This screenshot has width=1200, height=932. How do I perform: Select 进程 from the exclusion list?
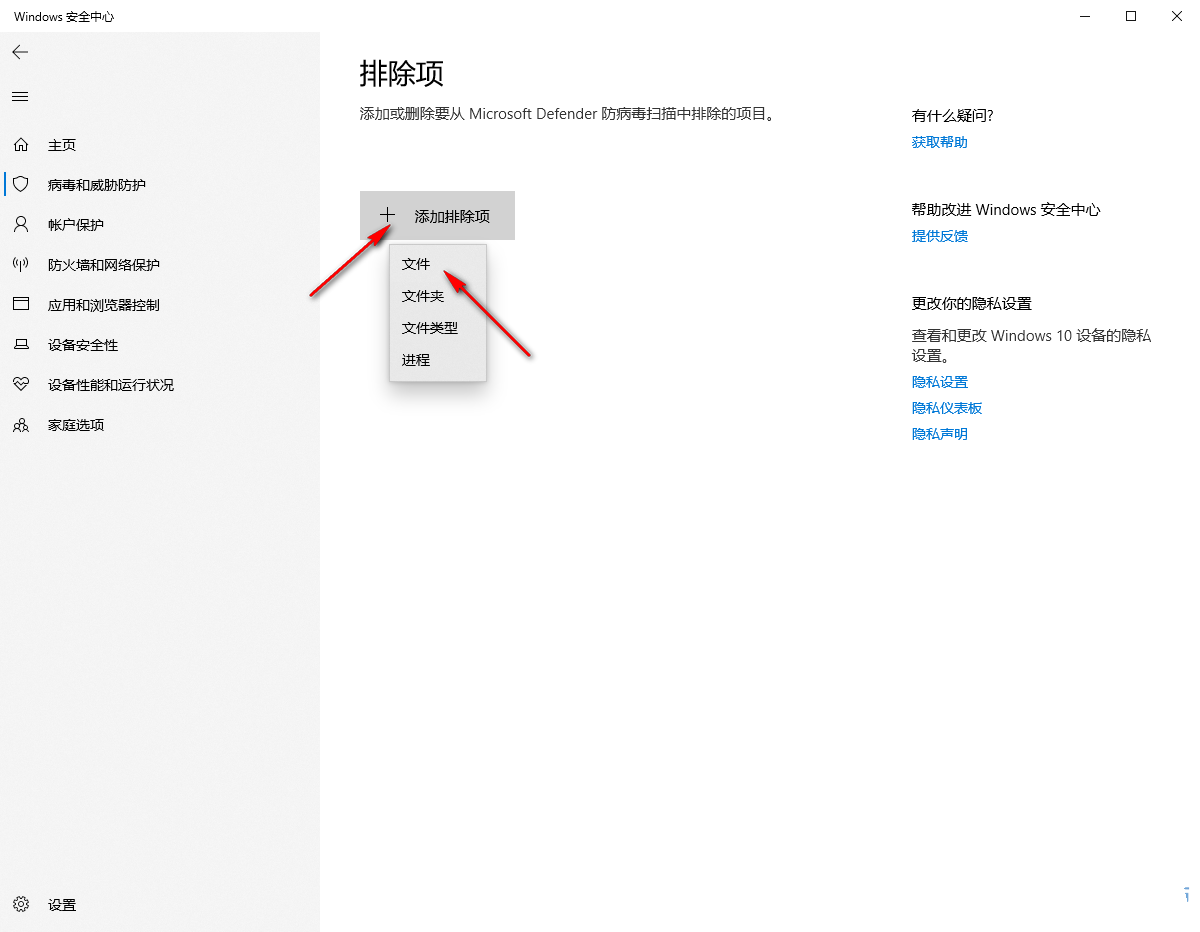(415, 359)
